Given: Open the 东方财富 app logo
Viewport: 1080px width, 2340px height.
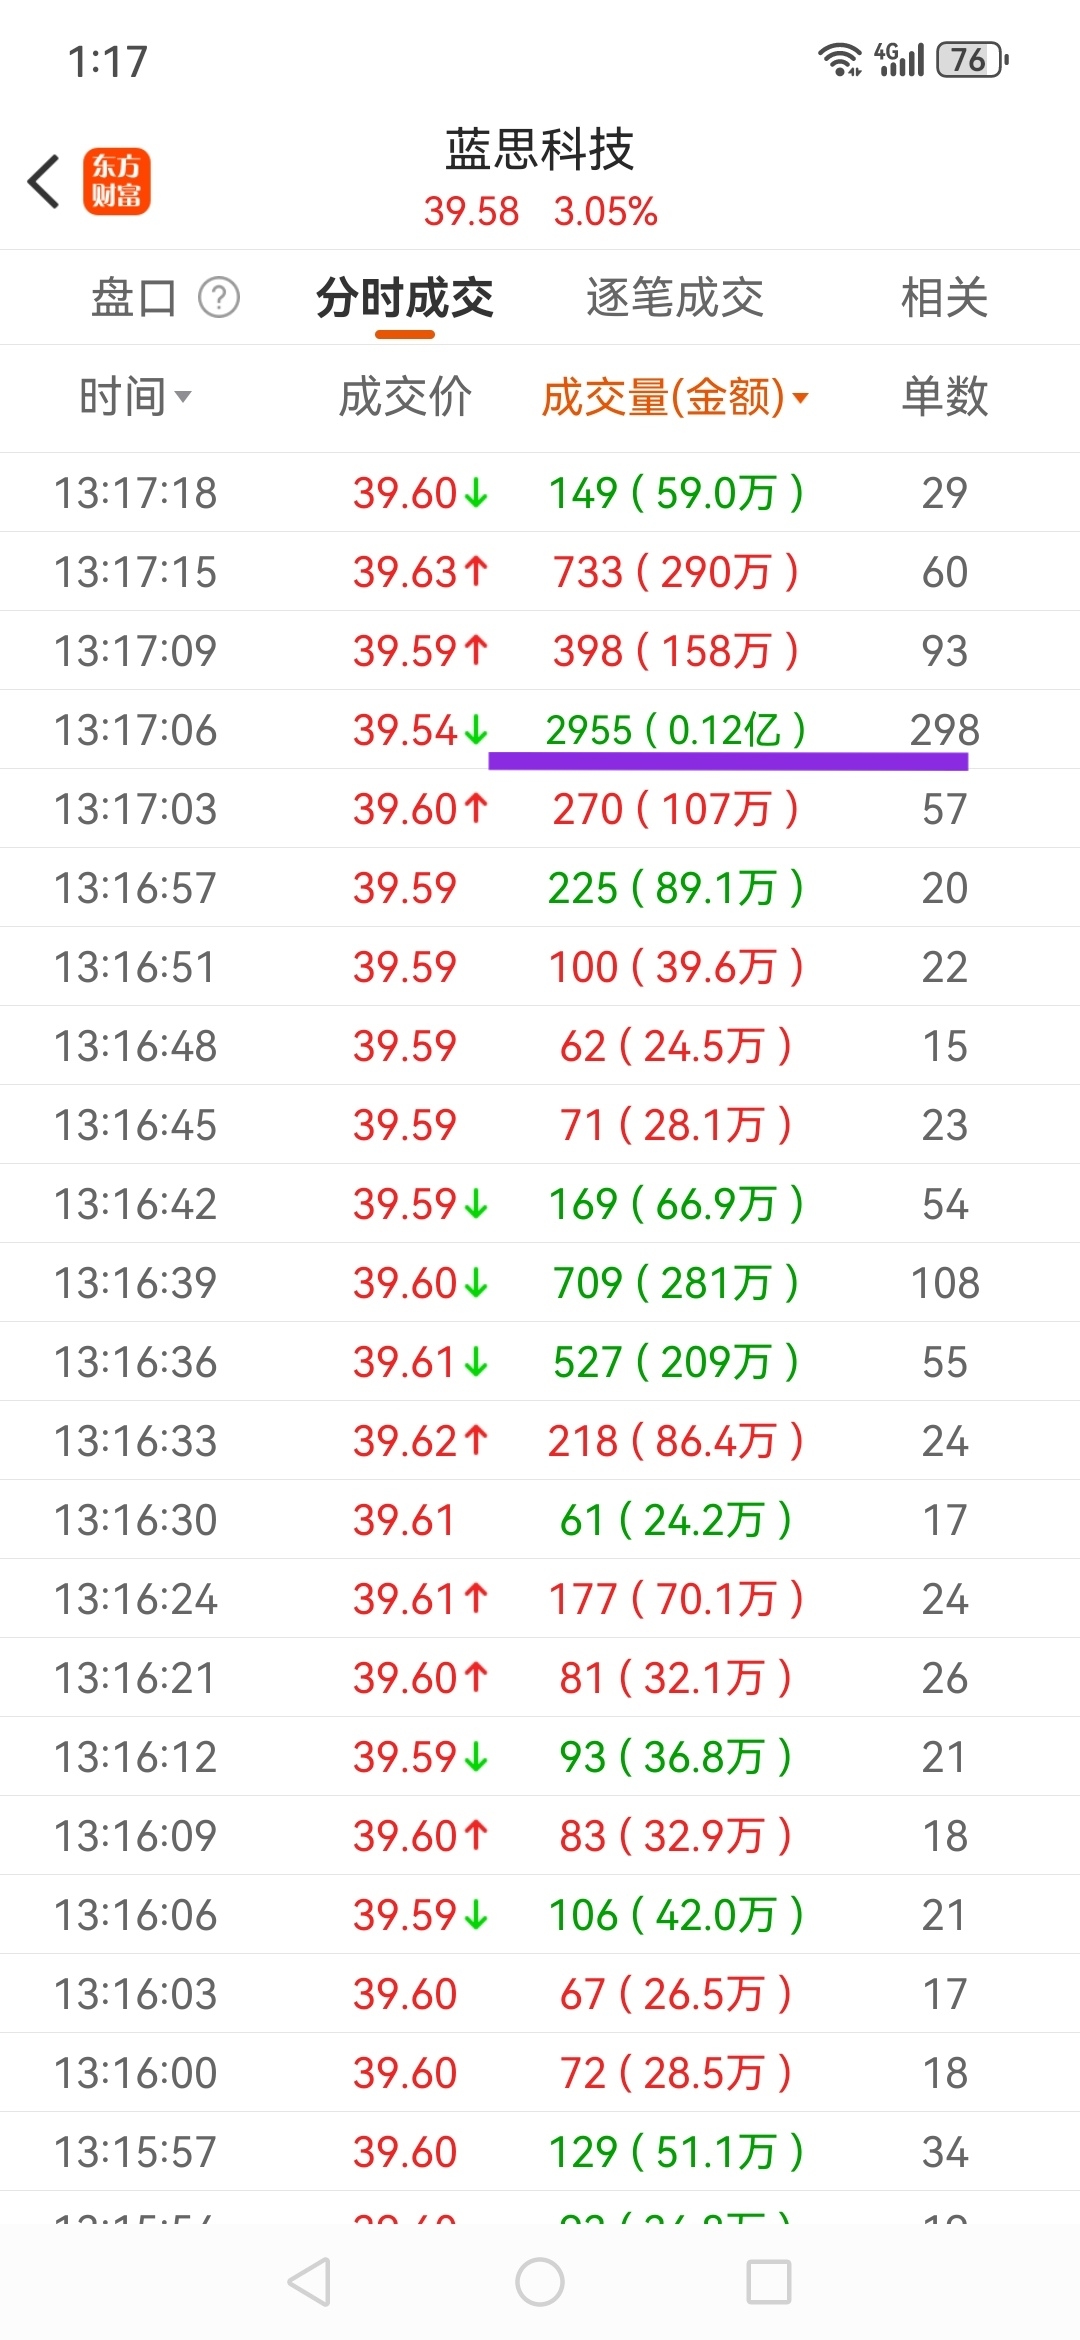Looking at the screenshot, I should [117, 182].
